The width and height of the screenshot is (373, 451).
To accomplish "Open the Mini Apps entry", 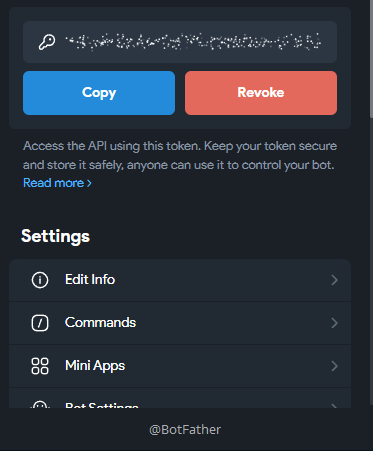I will 180,366.
